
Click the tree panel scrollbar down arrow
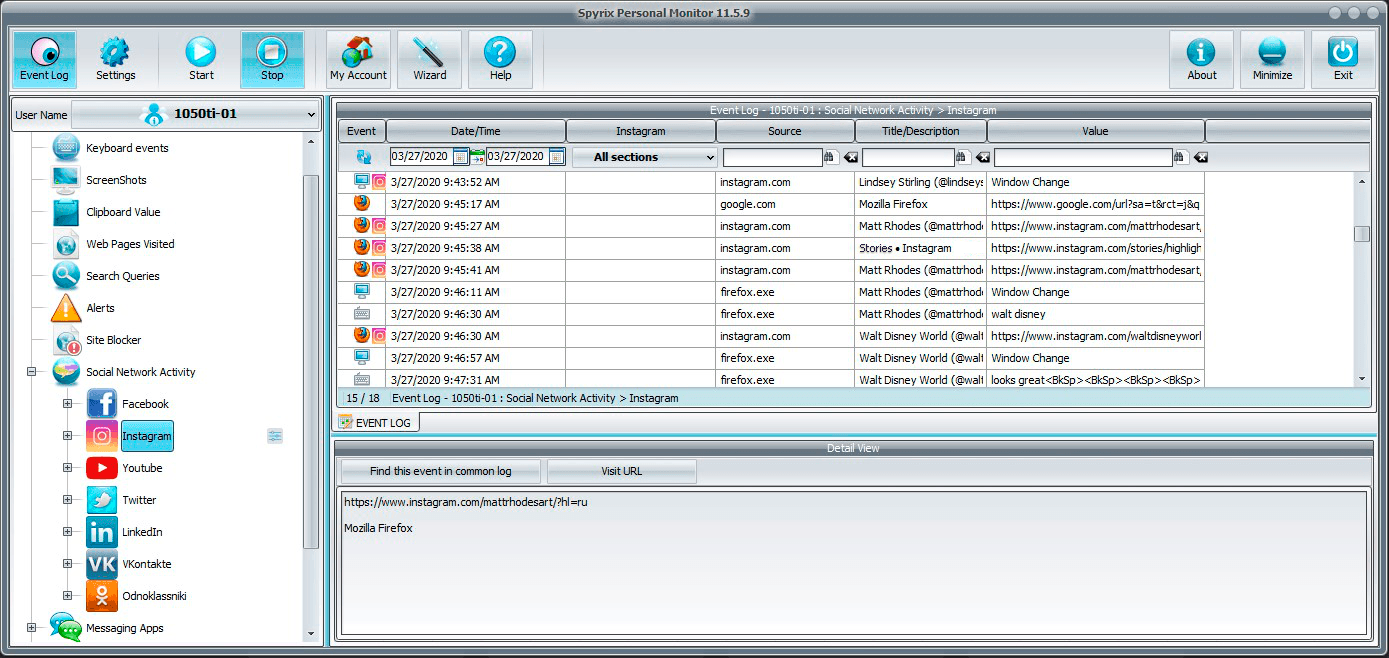[311, 634]
